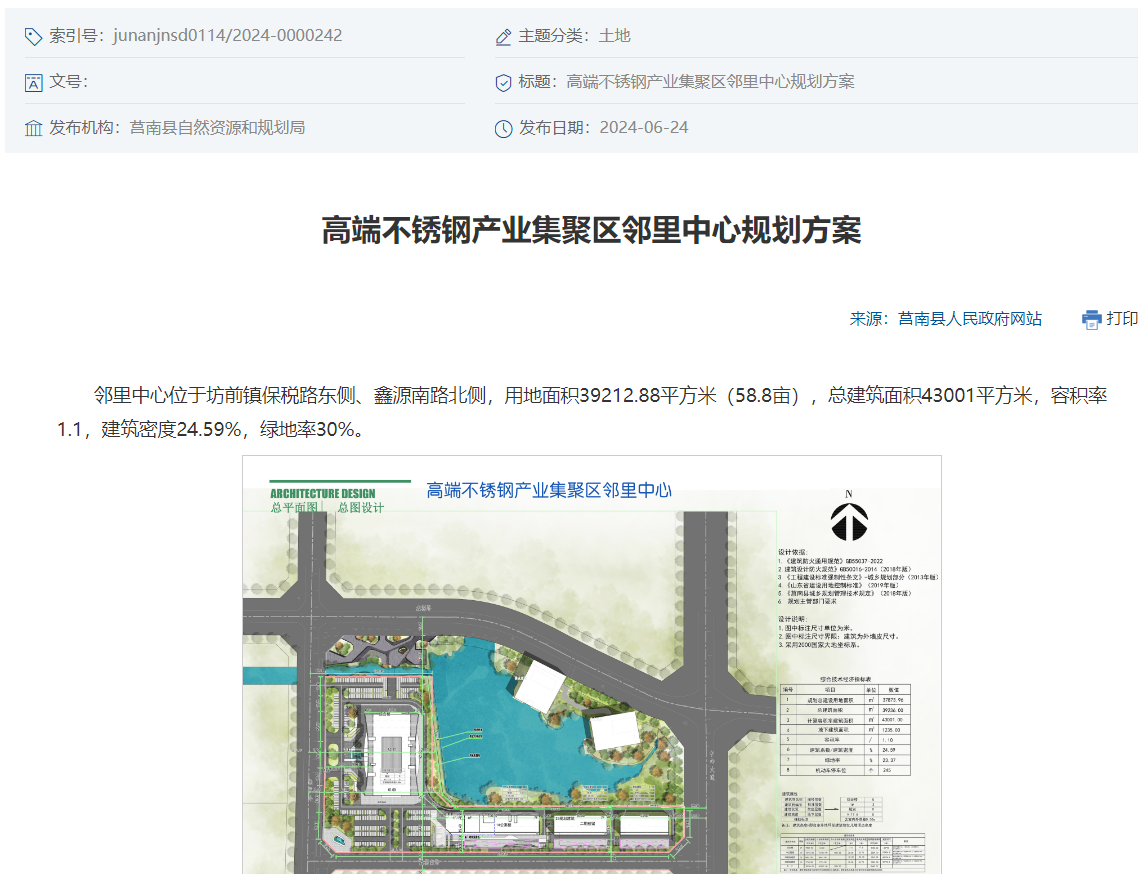Click the north arrow compass on the plan
This screenshot has width=1138, height=874.
(x=849, y=520)
